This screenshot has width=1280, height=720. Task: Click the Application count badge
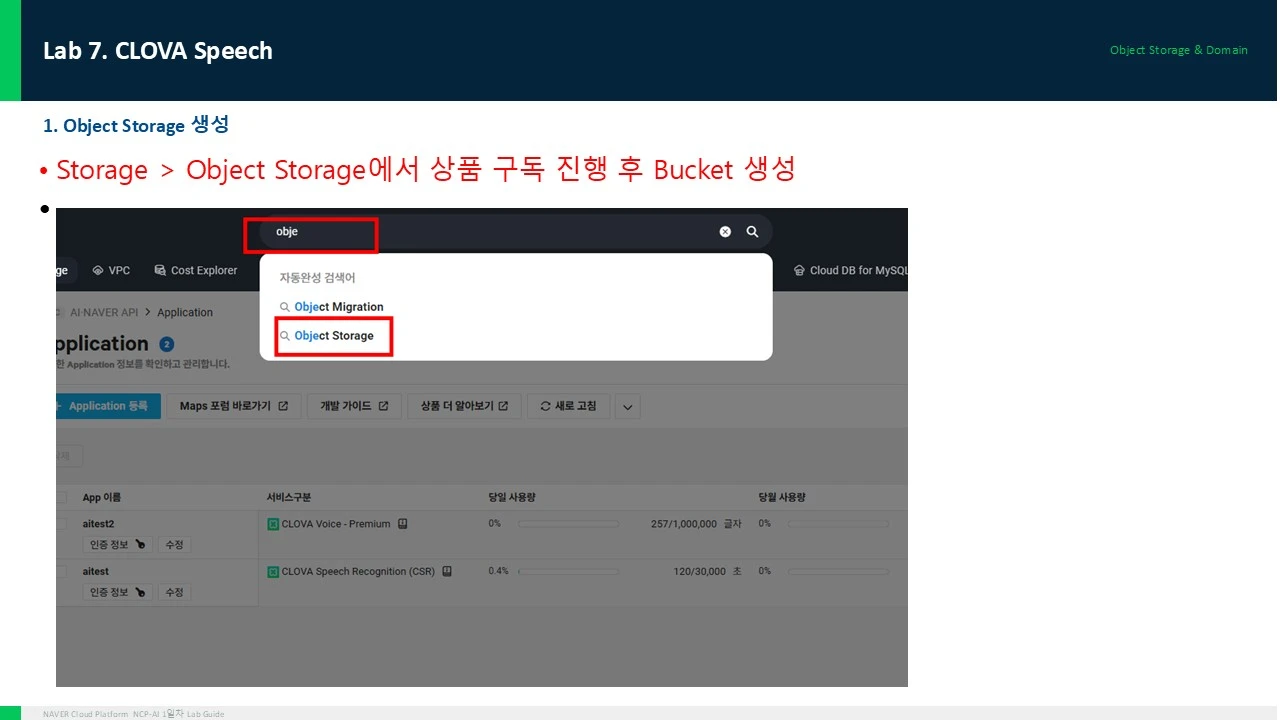pyautogui.click(x=167, y=344)
